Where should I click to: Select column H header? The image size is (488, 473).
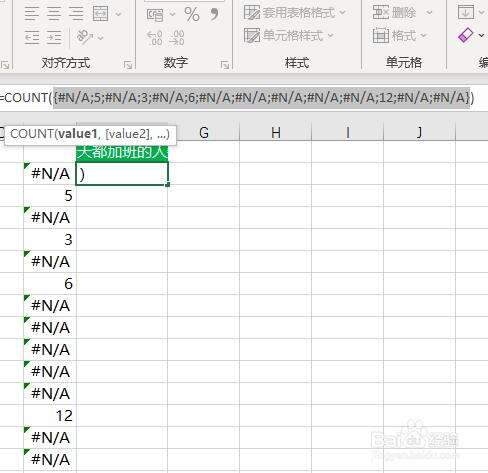click(275, 133)
